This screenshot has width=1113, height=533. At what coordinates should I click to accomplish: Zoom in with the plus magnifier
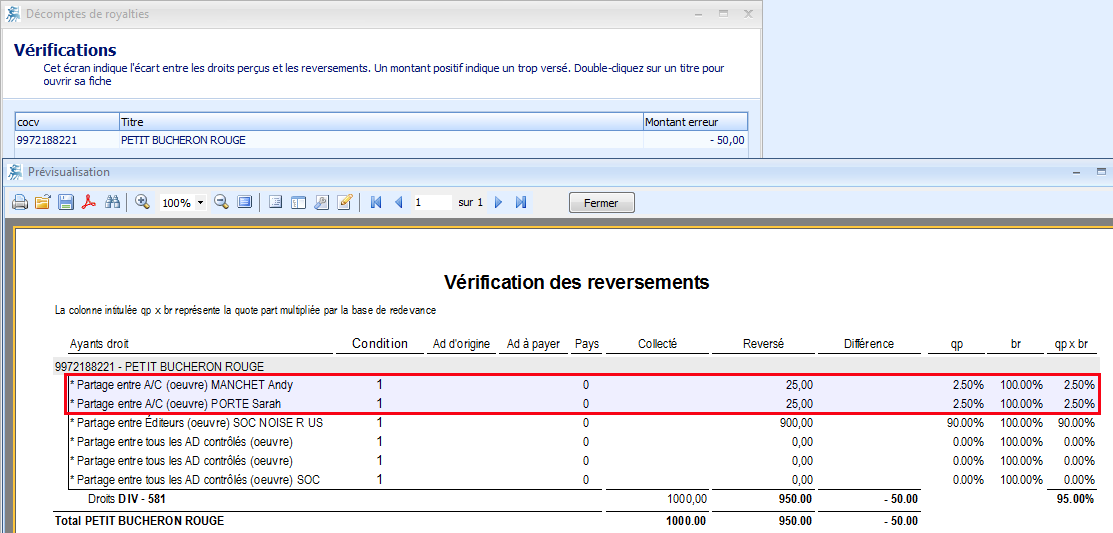[142, 202]
